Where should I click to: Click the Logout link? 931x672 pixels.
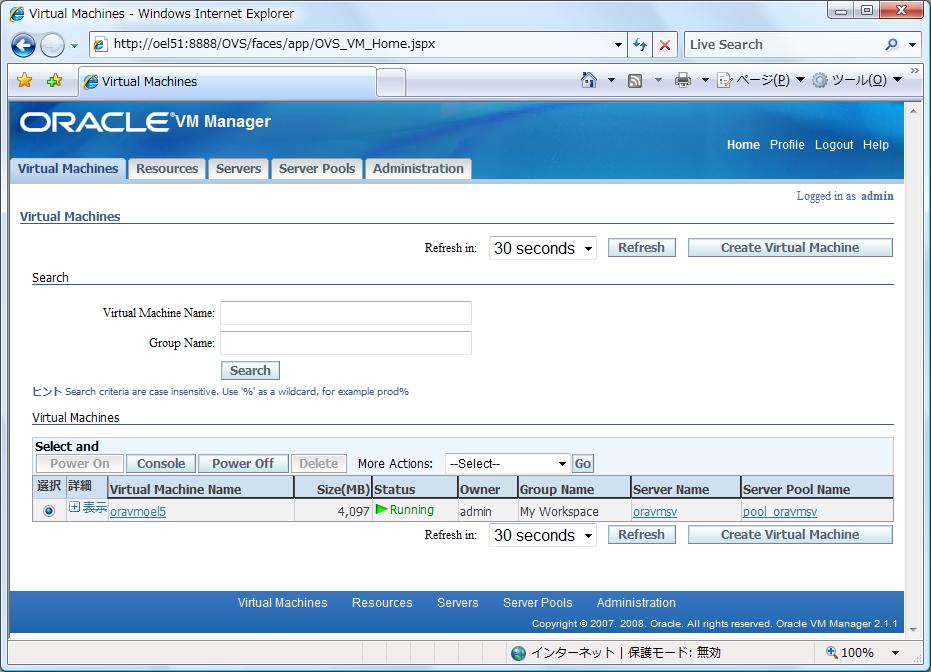point(834,145)
